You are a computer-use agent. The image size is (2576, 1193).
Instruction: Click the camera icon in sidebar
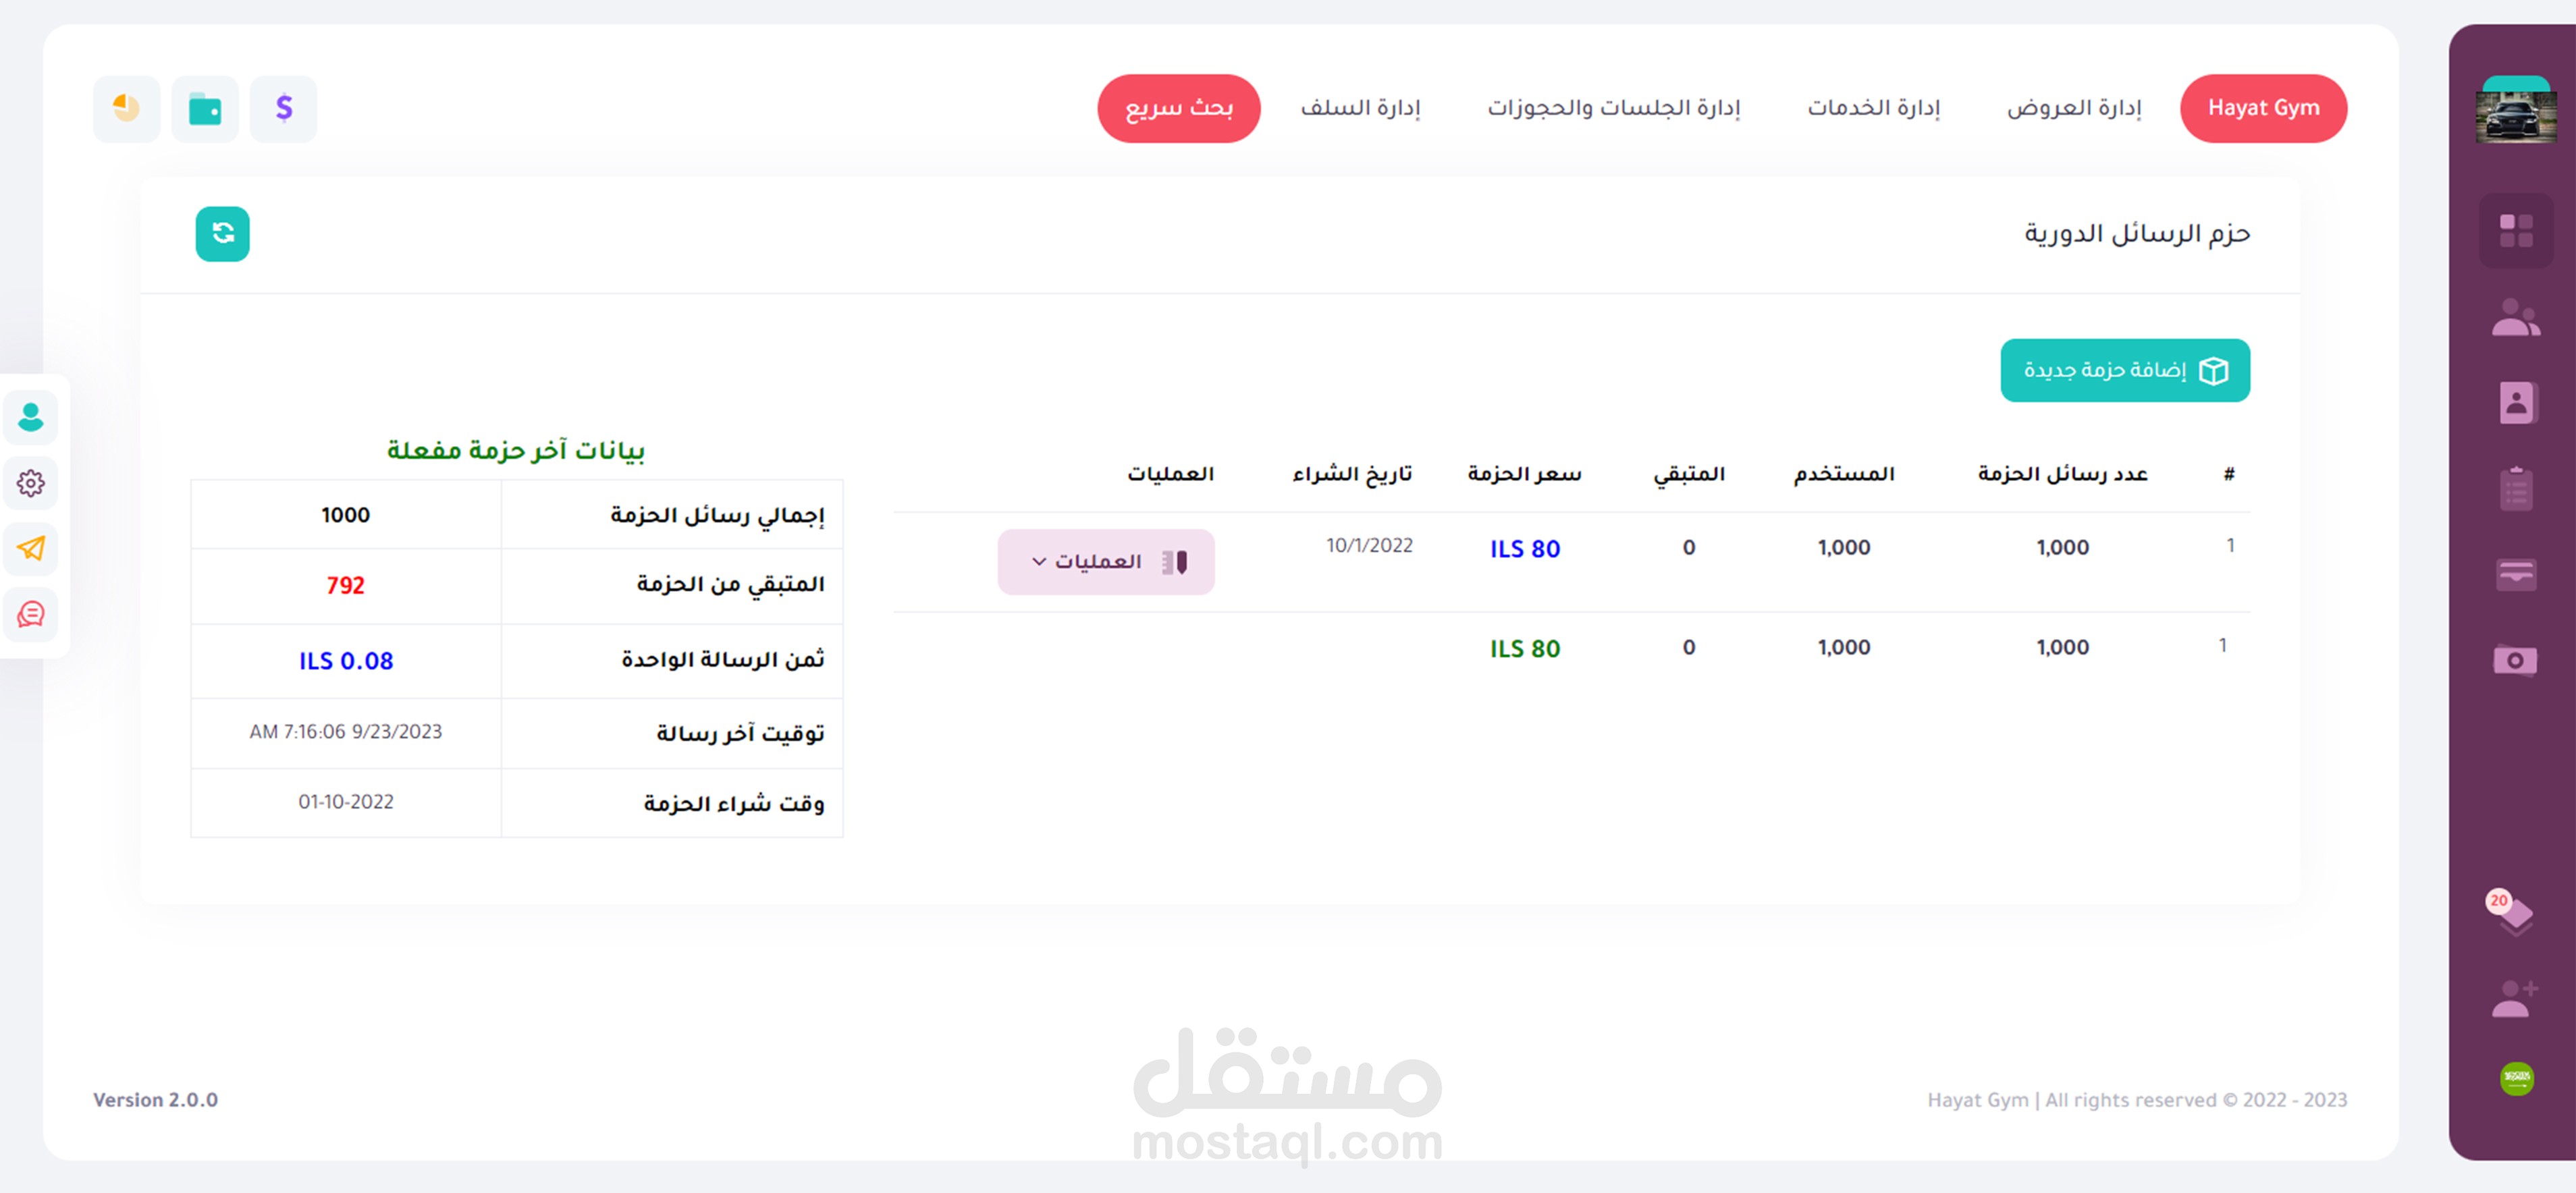pos(2516,660)
